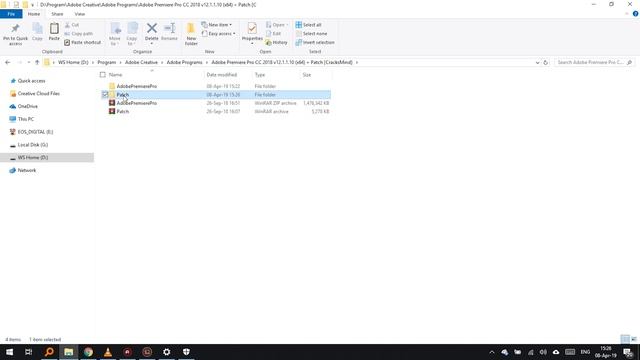Open VLC media player from taskbar
The image size is (640, 360).
[108, 352]
